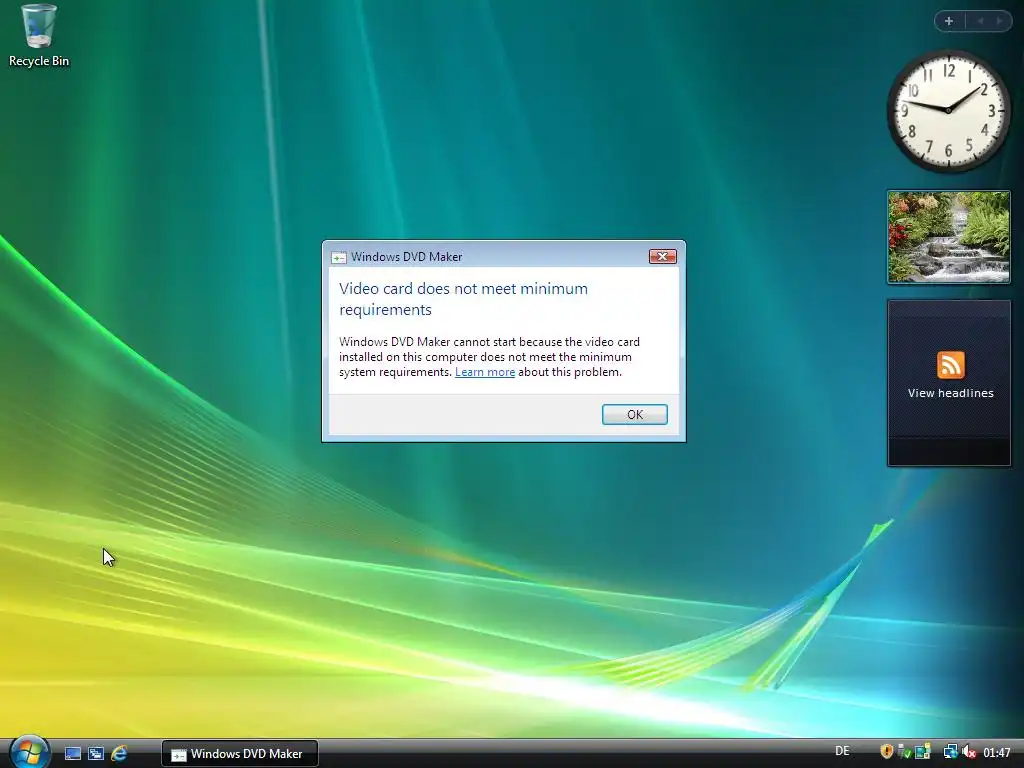Click the sidebar next gadgets arrow

[x=999, y=21]
